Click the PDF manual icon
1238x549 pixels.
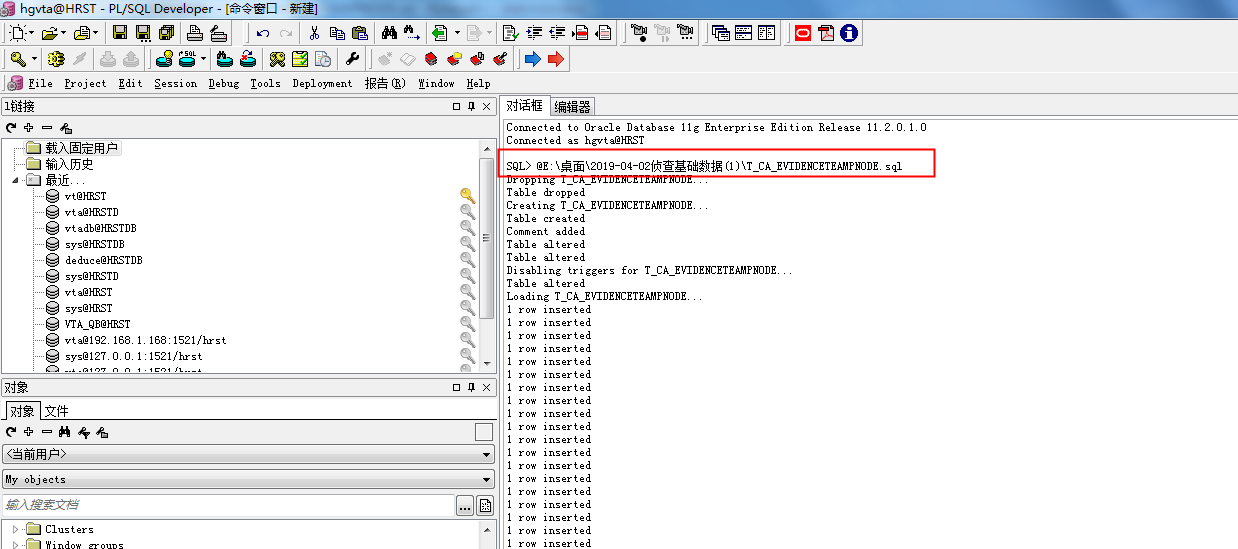pos(826,33)
